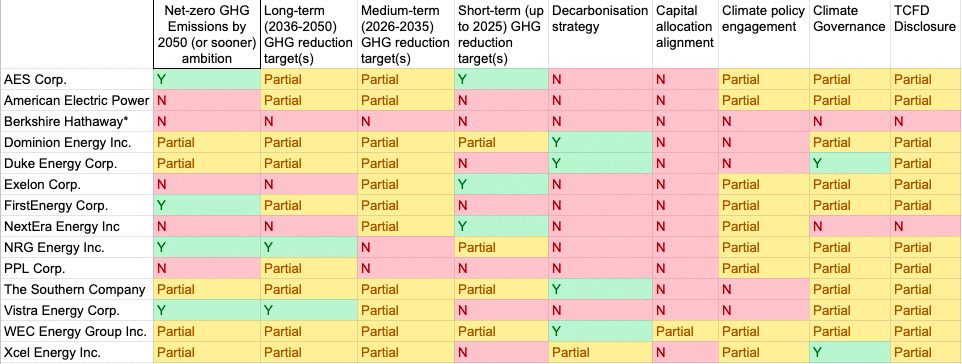The width and height of the screenshot is (962, 364).
Task: Click the Decarbonisation strategy column header
Action: click(x=600, y=34)
